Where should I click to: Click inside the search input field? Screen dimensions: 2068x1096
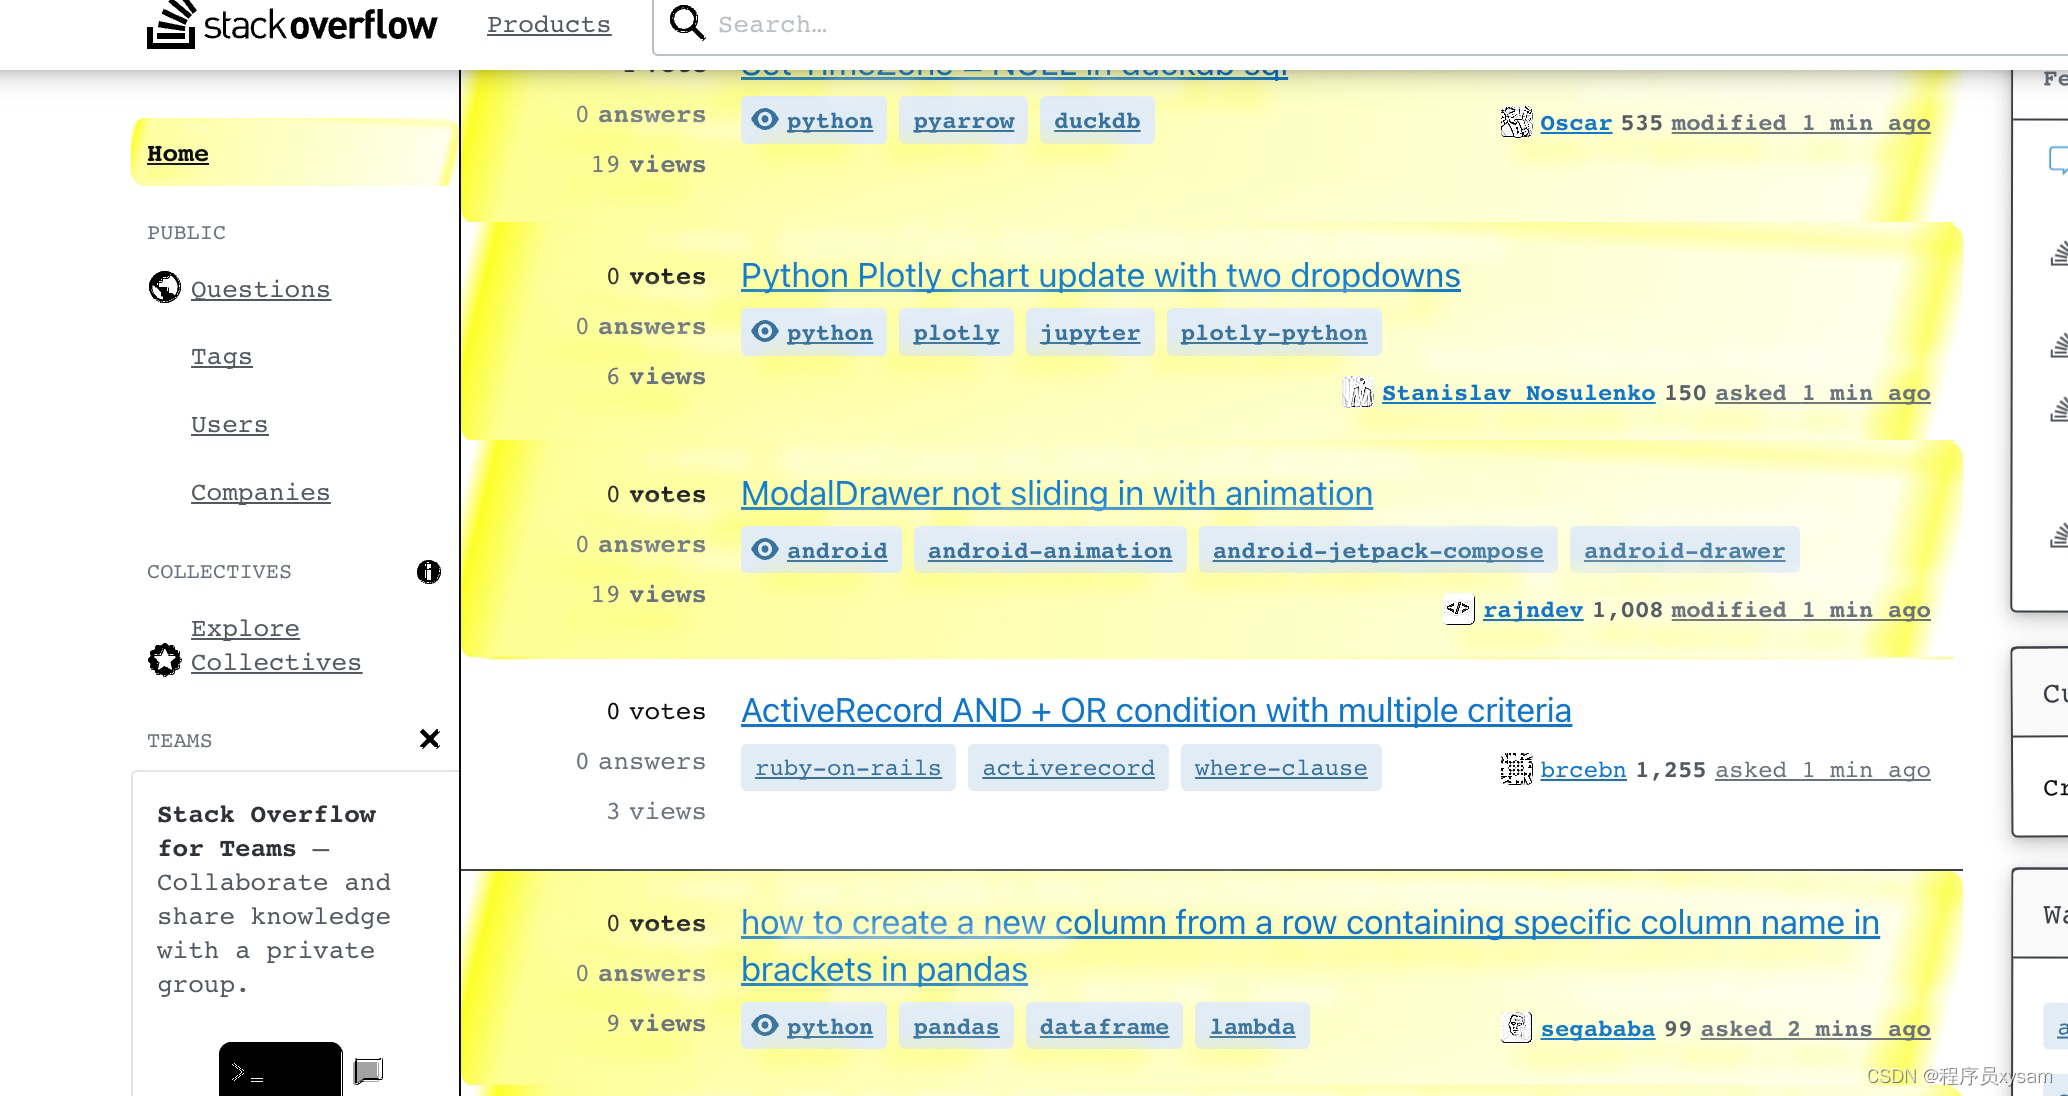tap(1000, 23)
